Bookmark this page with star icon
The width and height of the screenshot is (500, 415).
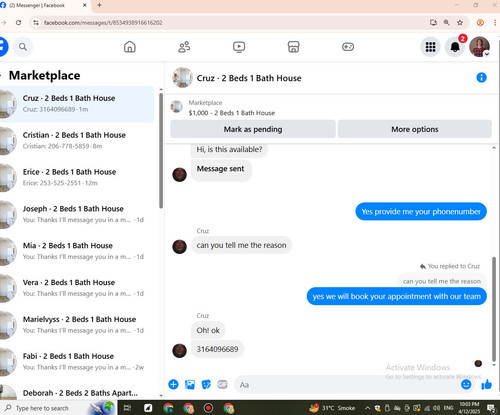[460, 23]
